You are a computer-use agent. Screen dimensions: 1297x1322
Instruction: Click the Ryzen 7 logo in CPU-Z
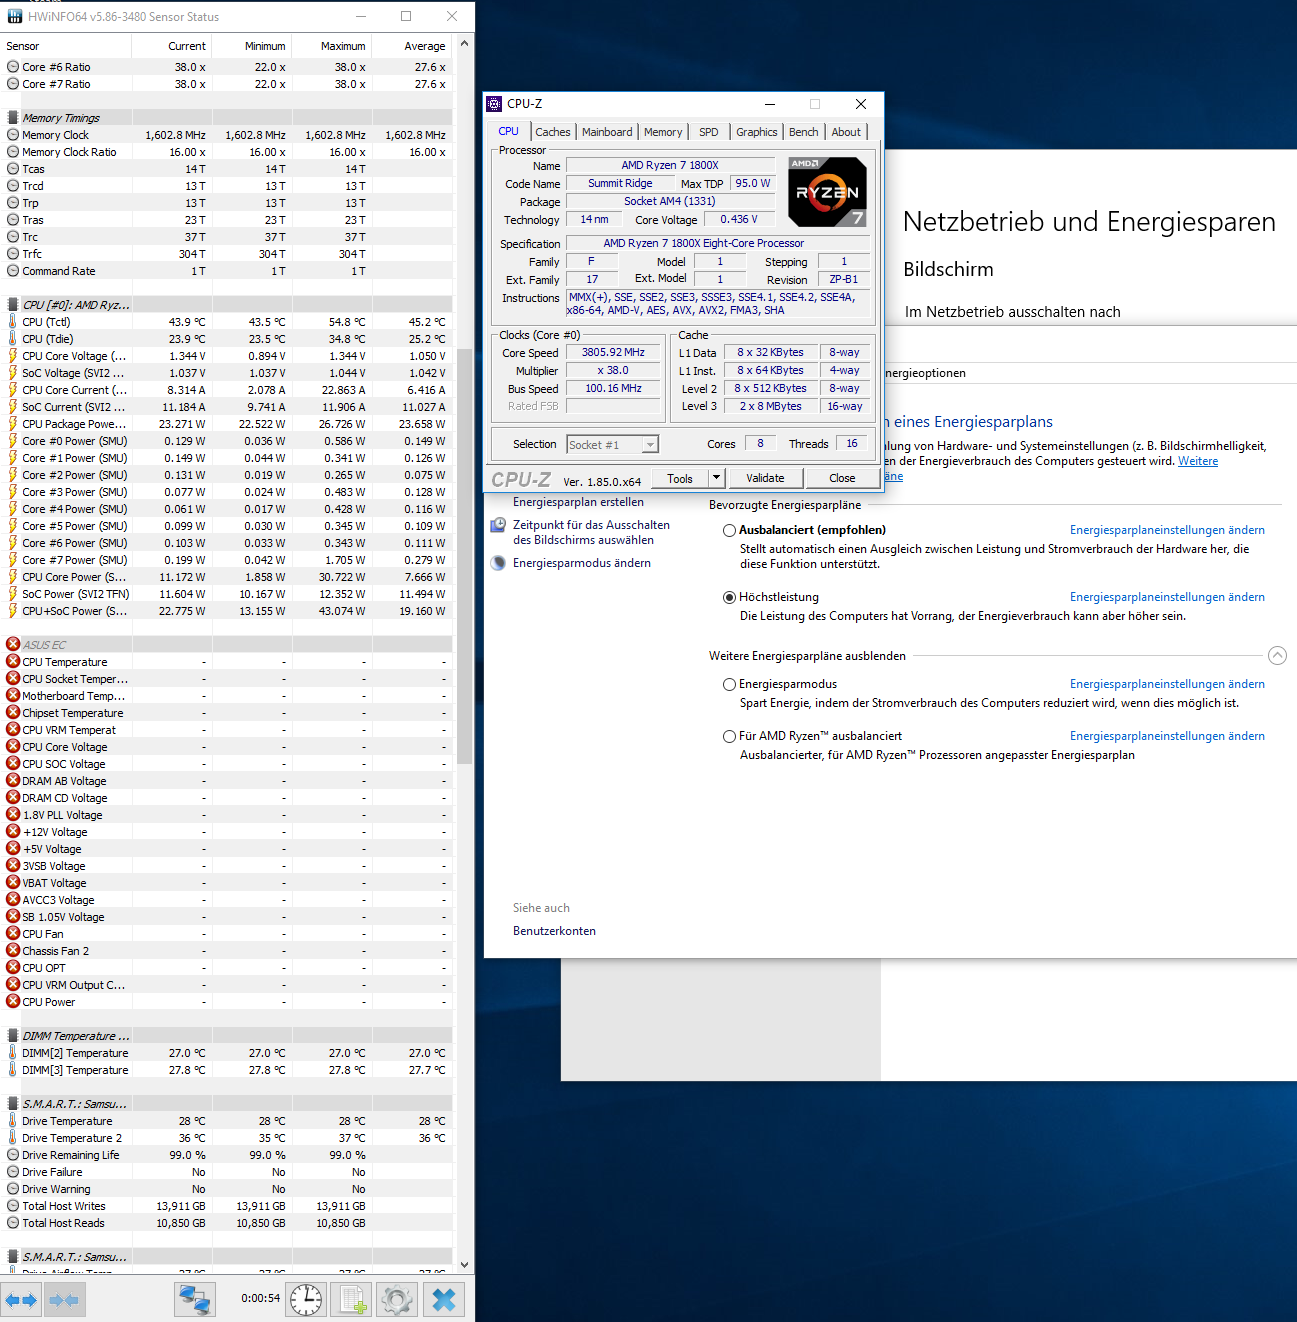(827, 192)
